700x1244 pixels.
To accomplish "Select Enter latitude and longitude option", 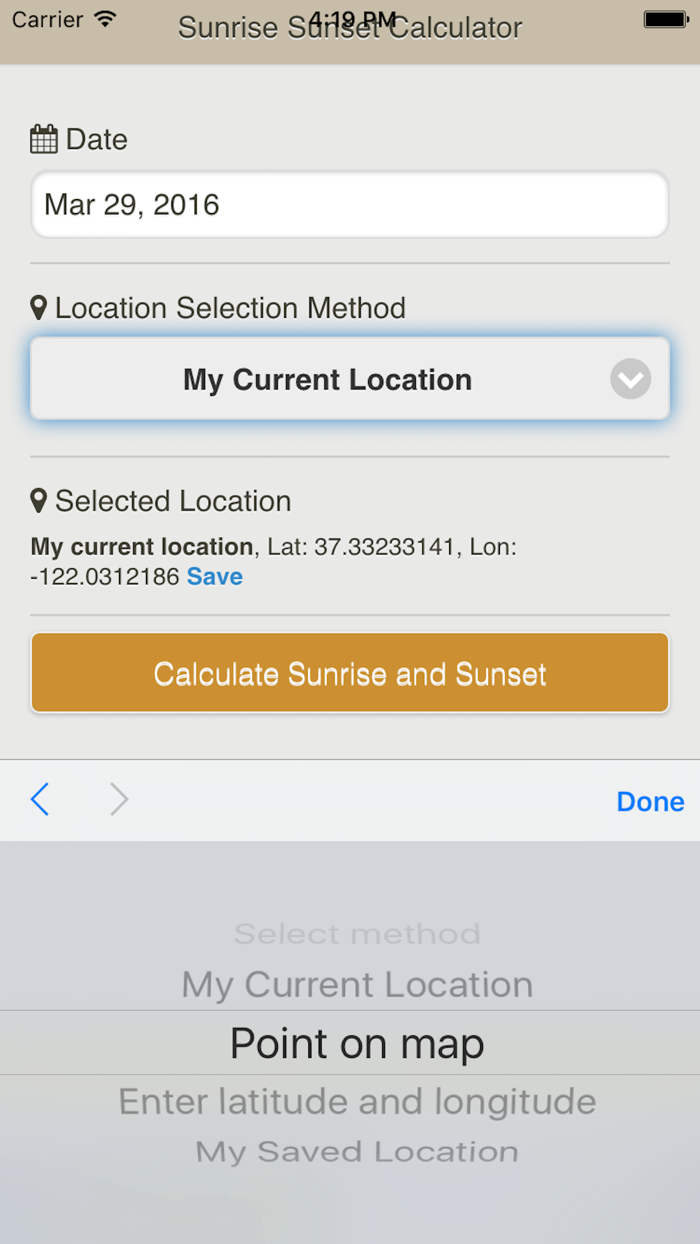I will 356,1101.
